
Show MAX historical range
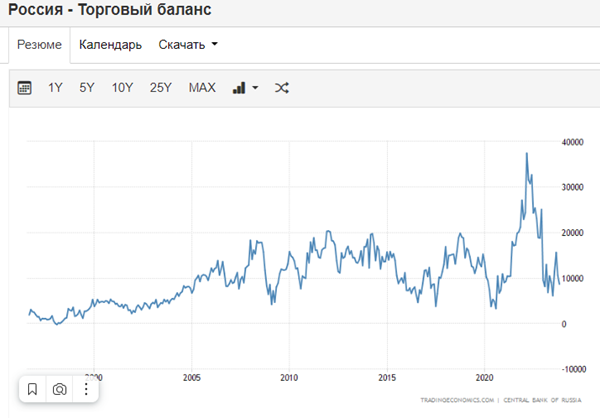point(202,88)
